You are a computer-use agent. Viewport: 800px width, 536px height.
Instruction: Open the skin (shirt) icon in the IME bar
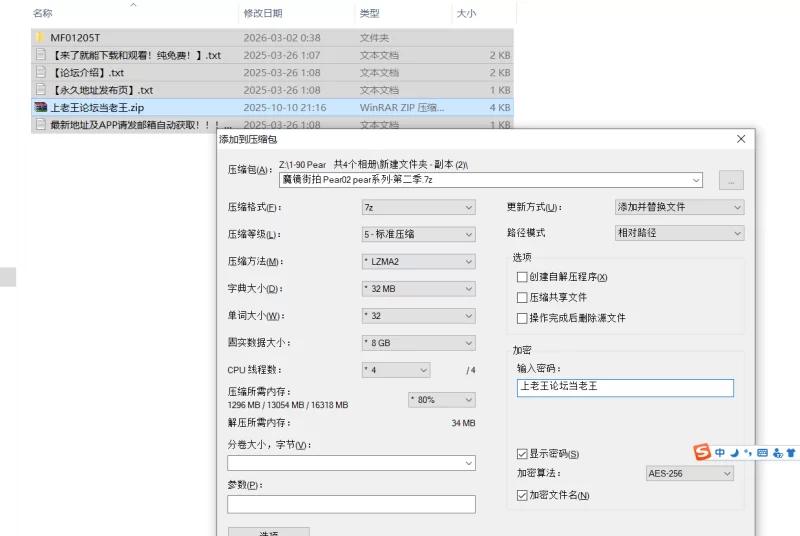[791, 452]
